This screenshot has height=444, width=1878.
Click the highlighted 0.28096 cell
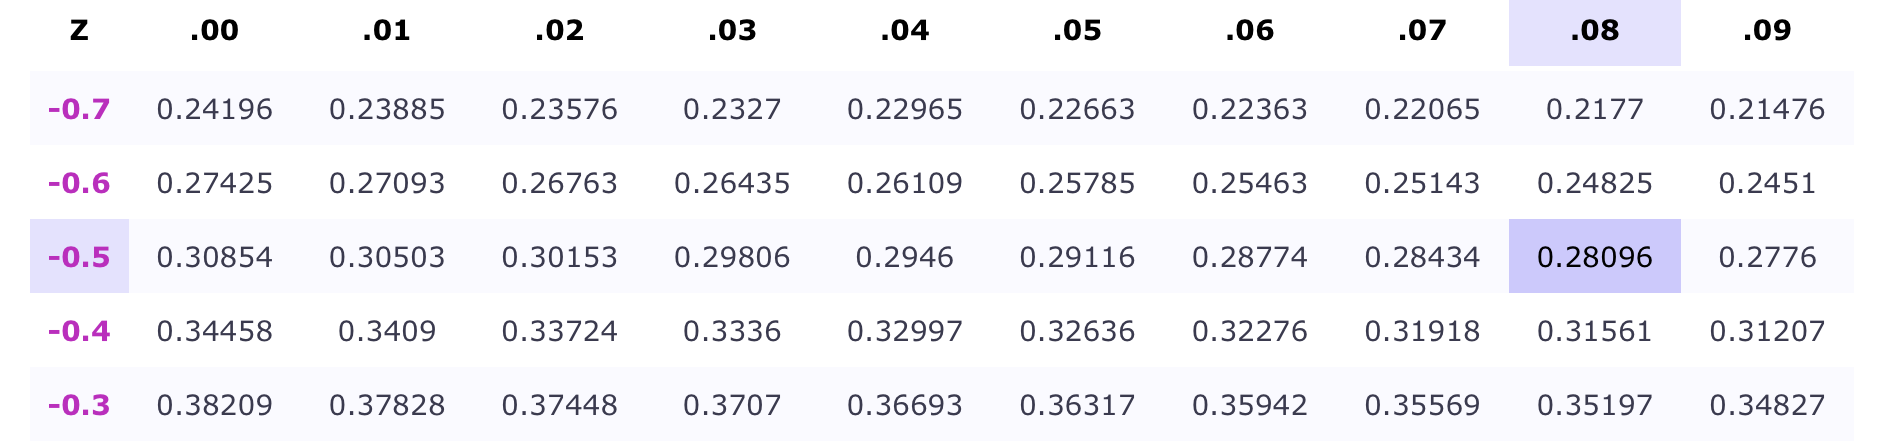click(x=1594, y=257)
